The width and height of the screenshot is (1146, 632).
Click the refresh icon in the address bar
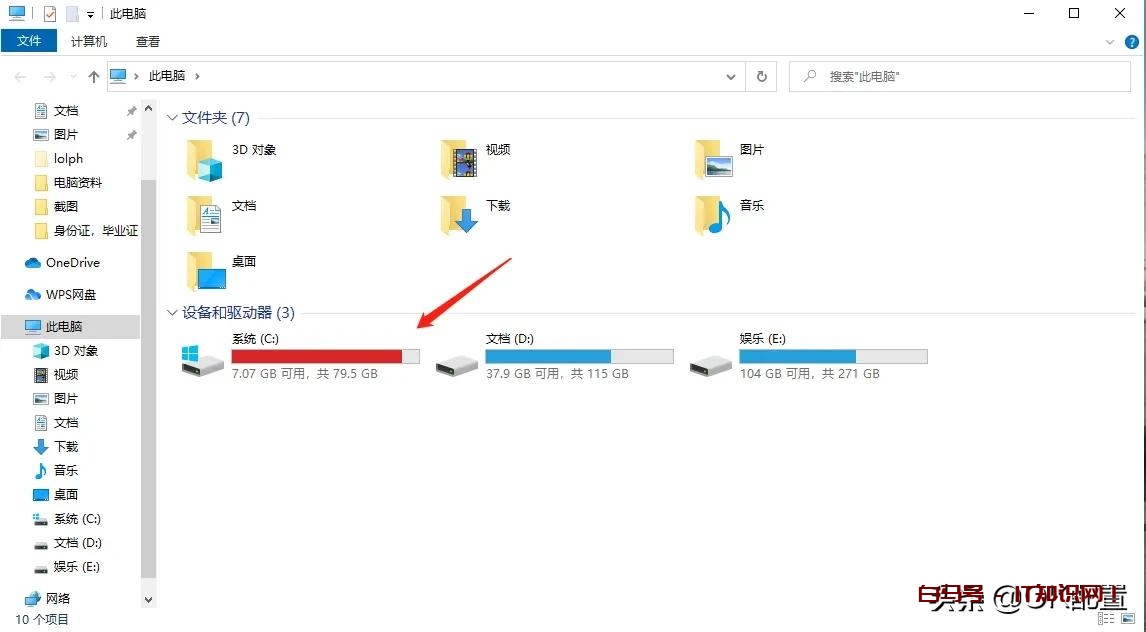click(x=761, y=76)
